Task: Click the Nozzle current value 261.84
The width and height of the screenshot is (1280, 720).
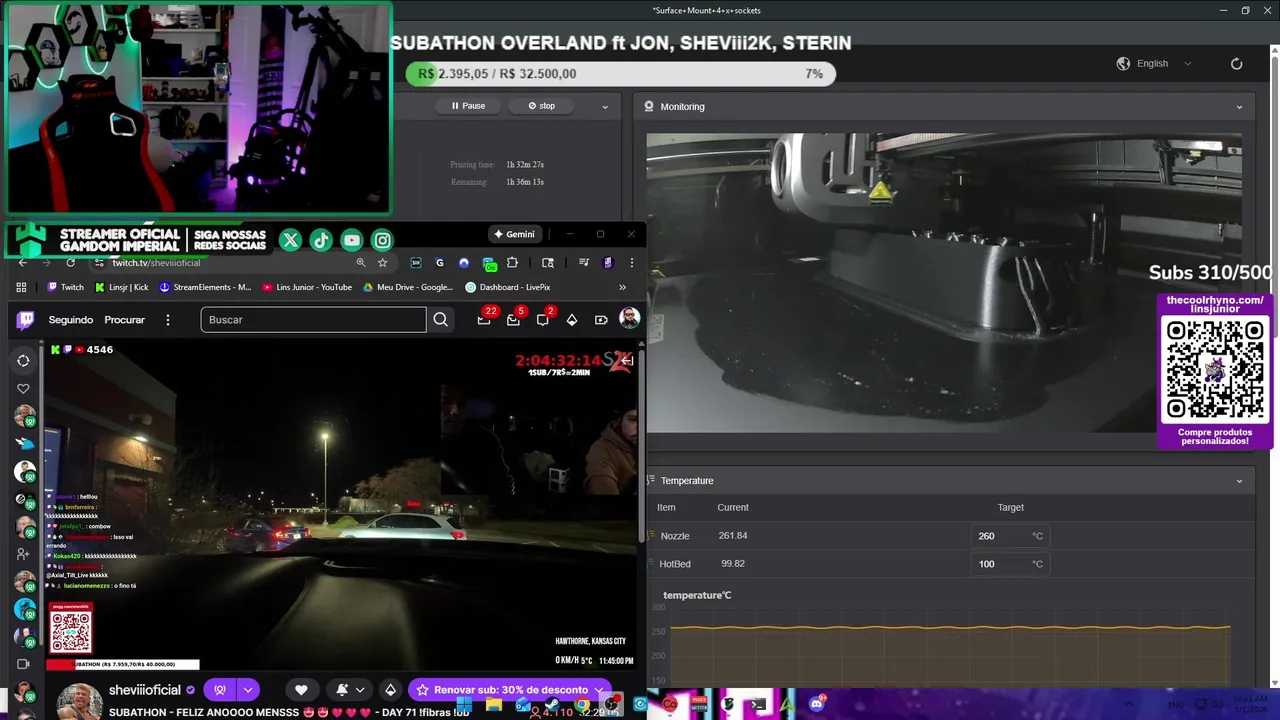Action: pos(733,536)
